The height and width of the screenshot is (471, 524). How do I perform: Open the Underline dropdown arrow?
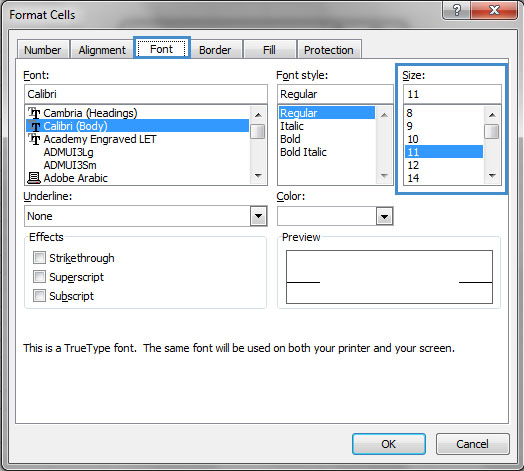click(258, 216)
